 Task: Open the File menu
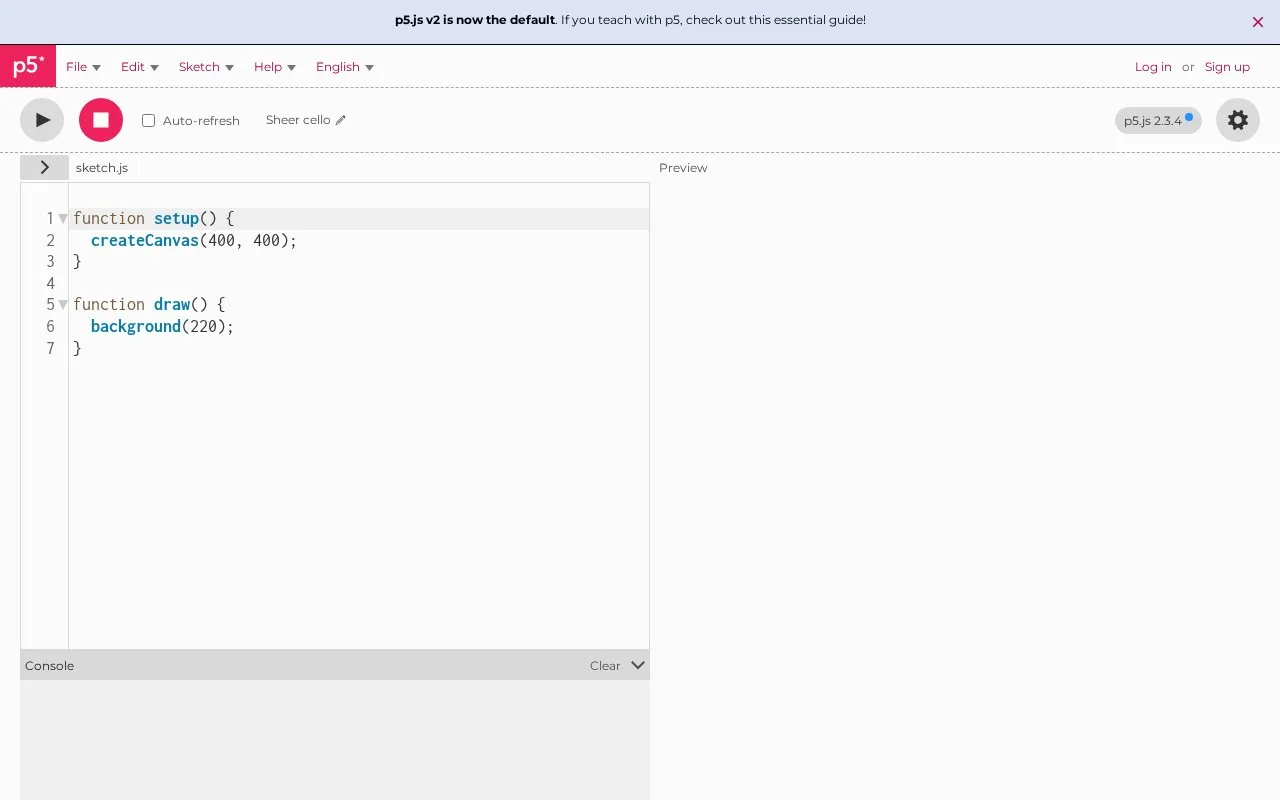click(83, 67)
